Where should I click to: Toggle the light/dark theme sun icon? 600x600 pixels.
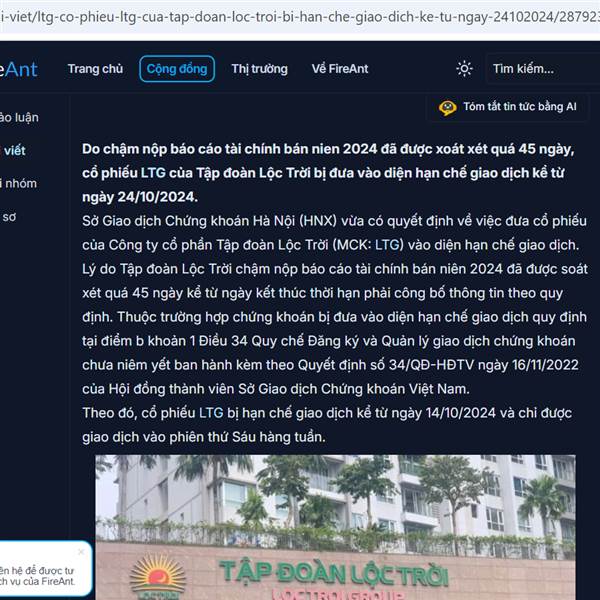(x=464, y=69)
